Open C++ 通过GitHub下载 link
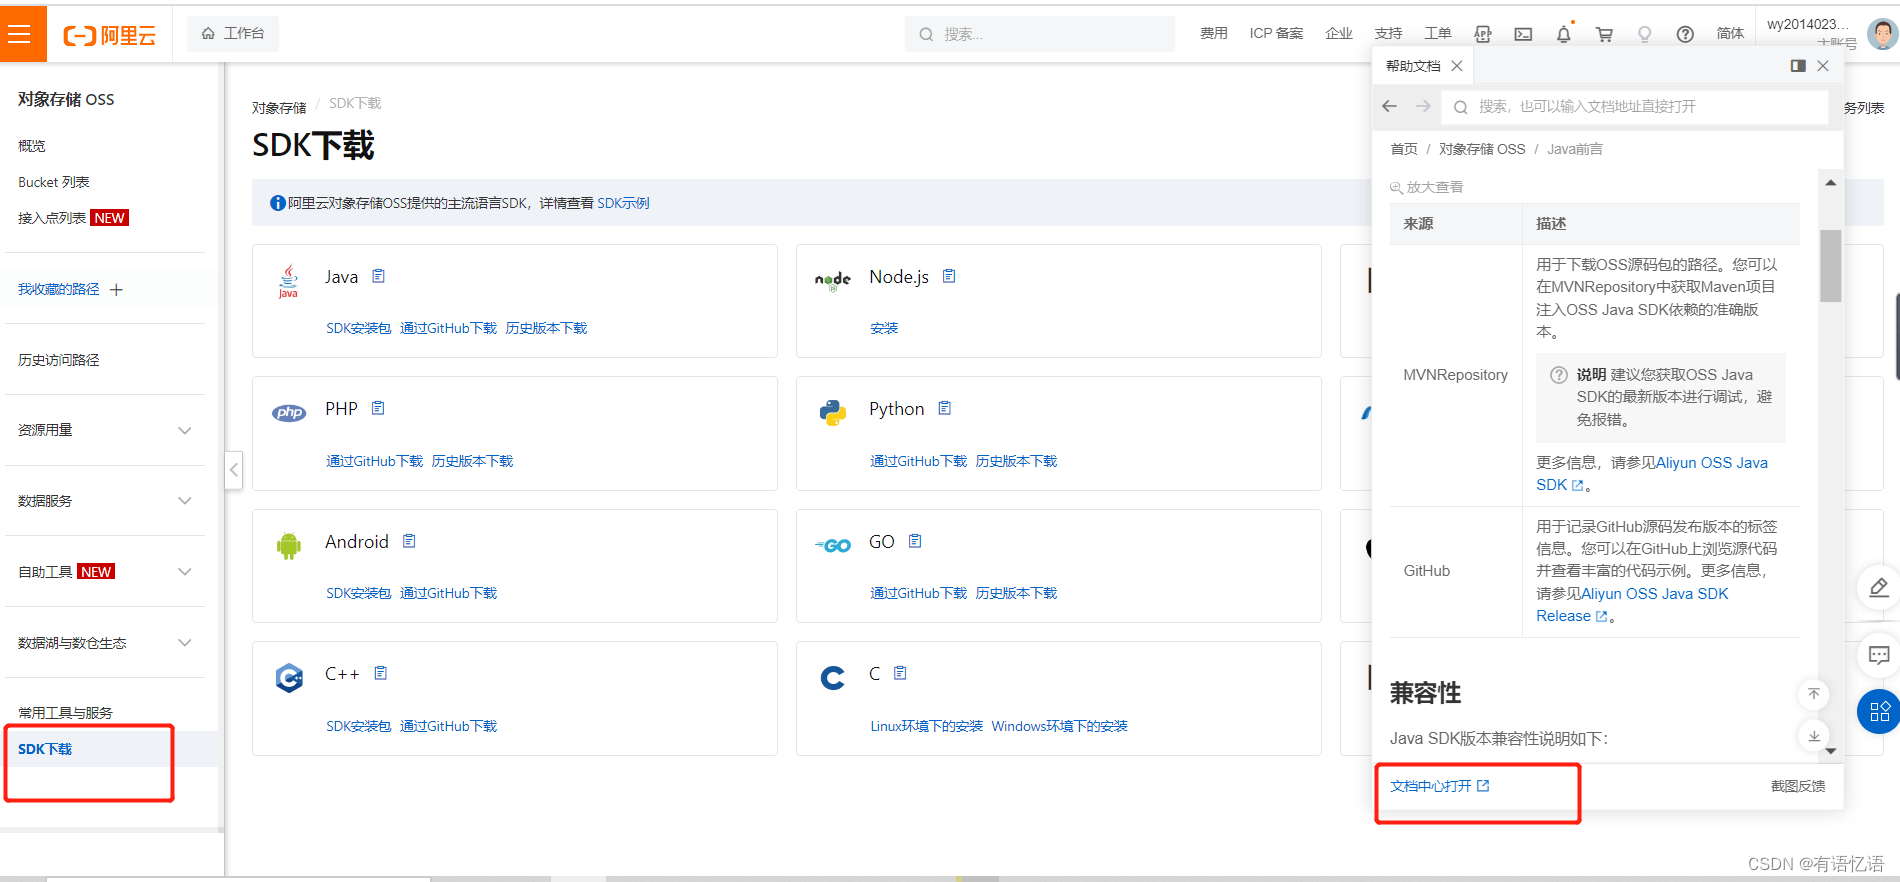 [448, 726]
